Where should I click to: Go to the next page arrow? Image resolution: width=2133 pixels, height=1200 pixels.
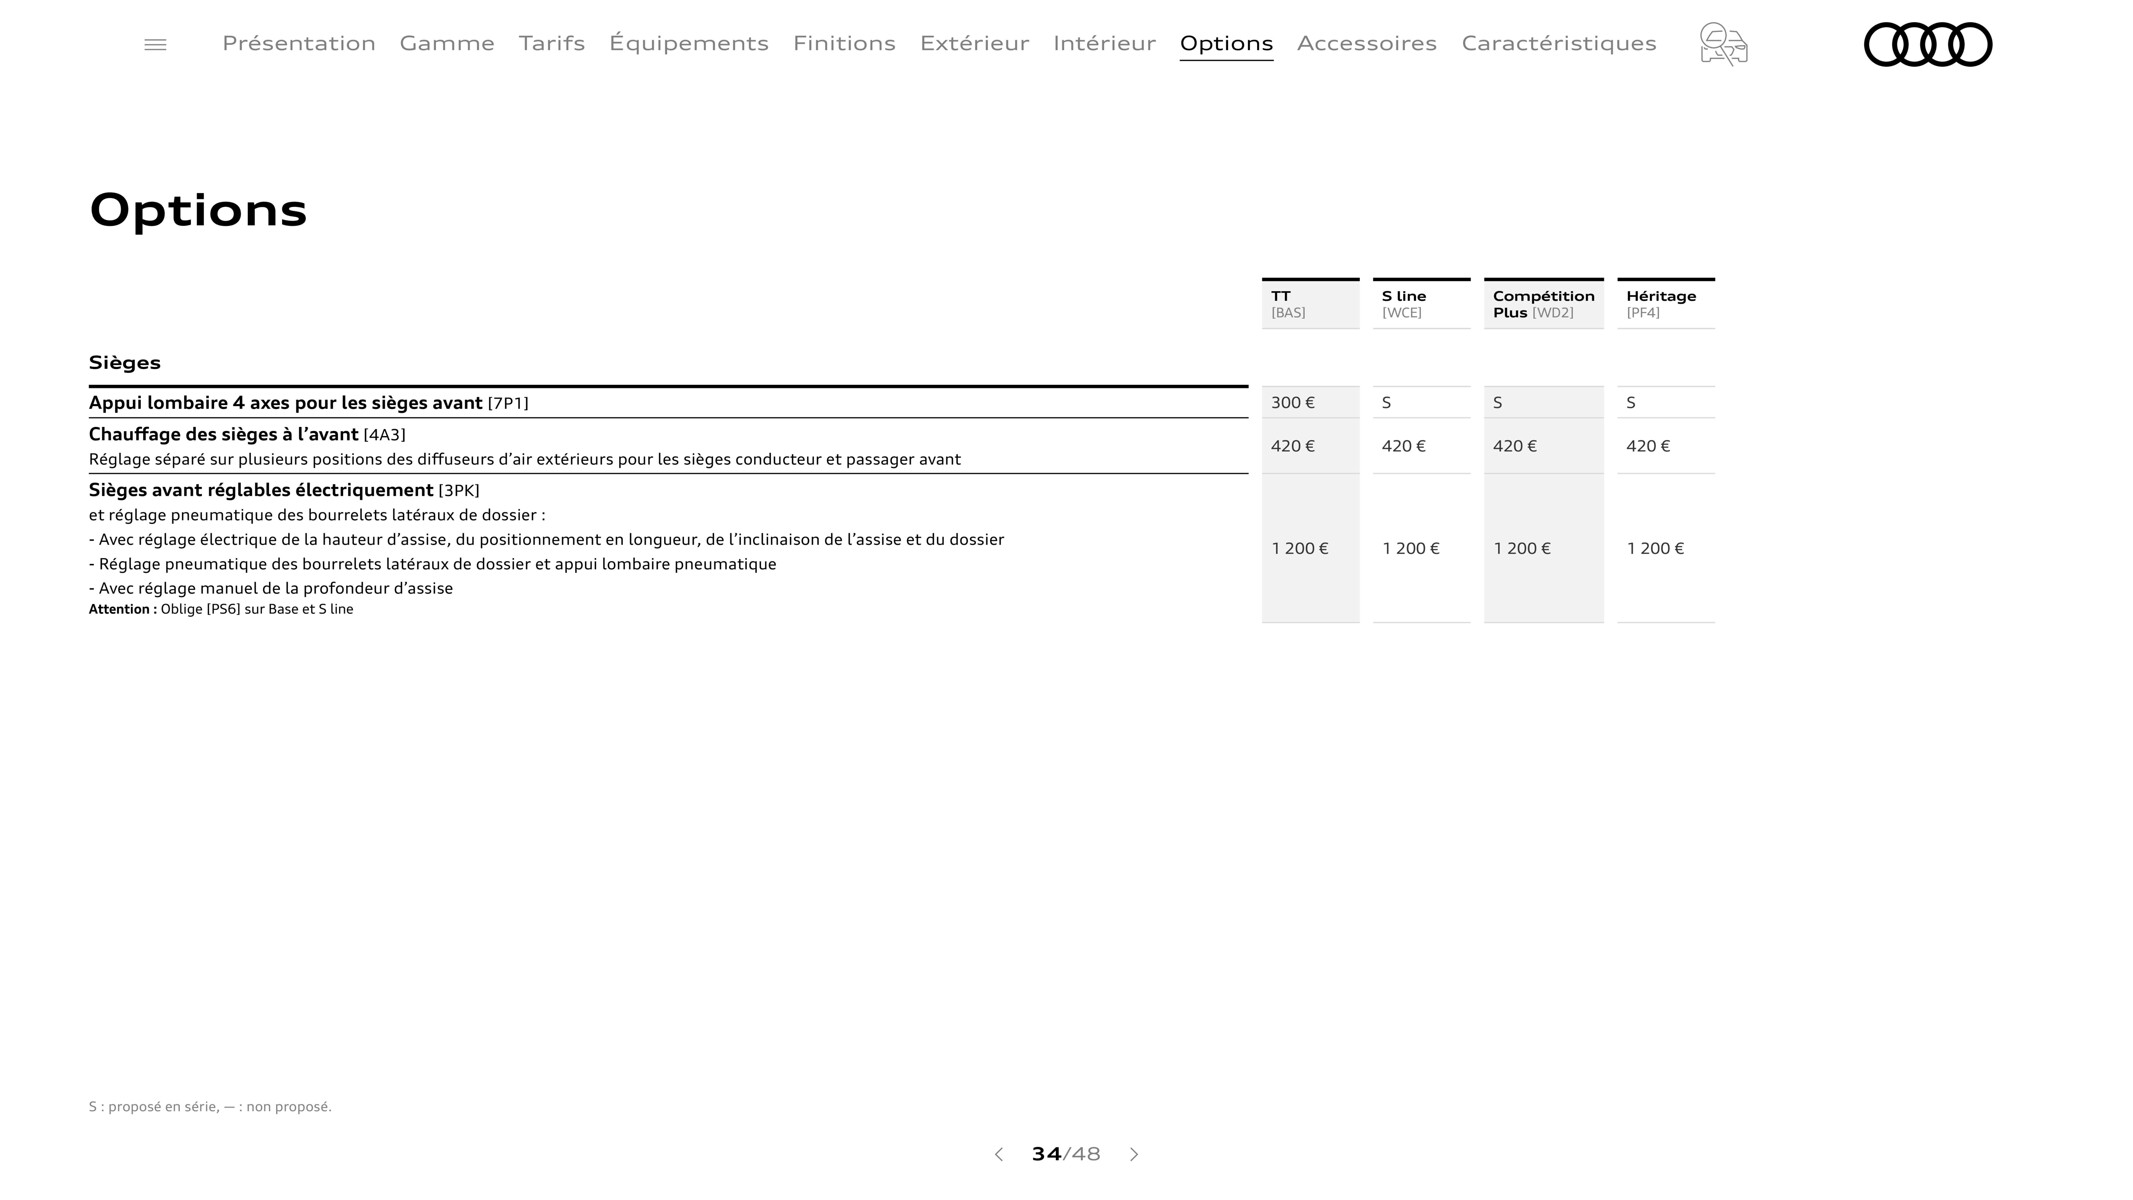[x=1134, y=1154]
